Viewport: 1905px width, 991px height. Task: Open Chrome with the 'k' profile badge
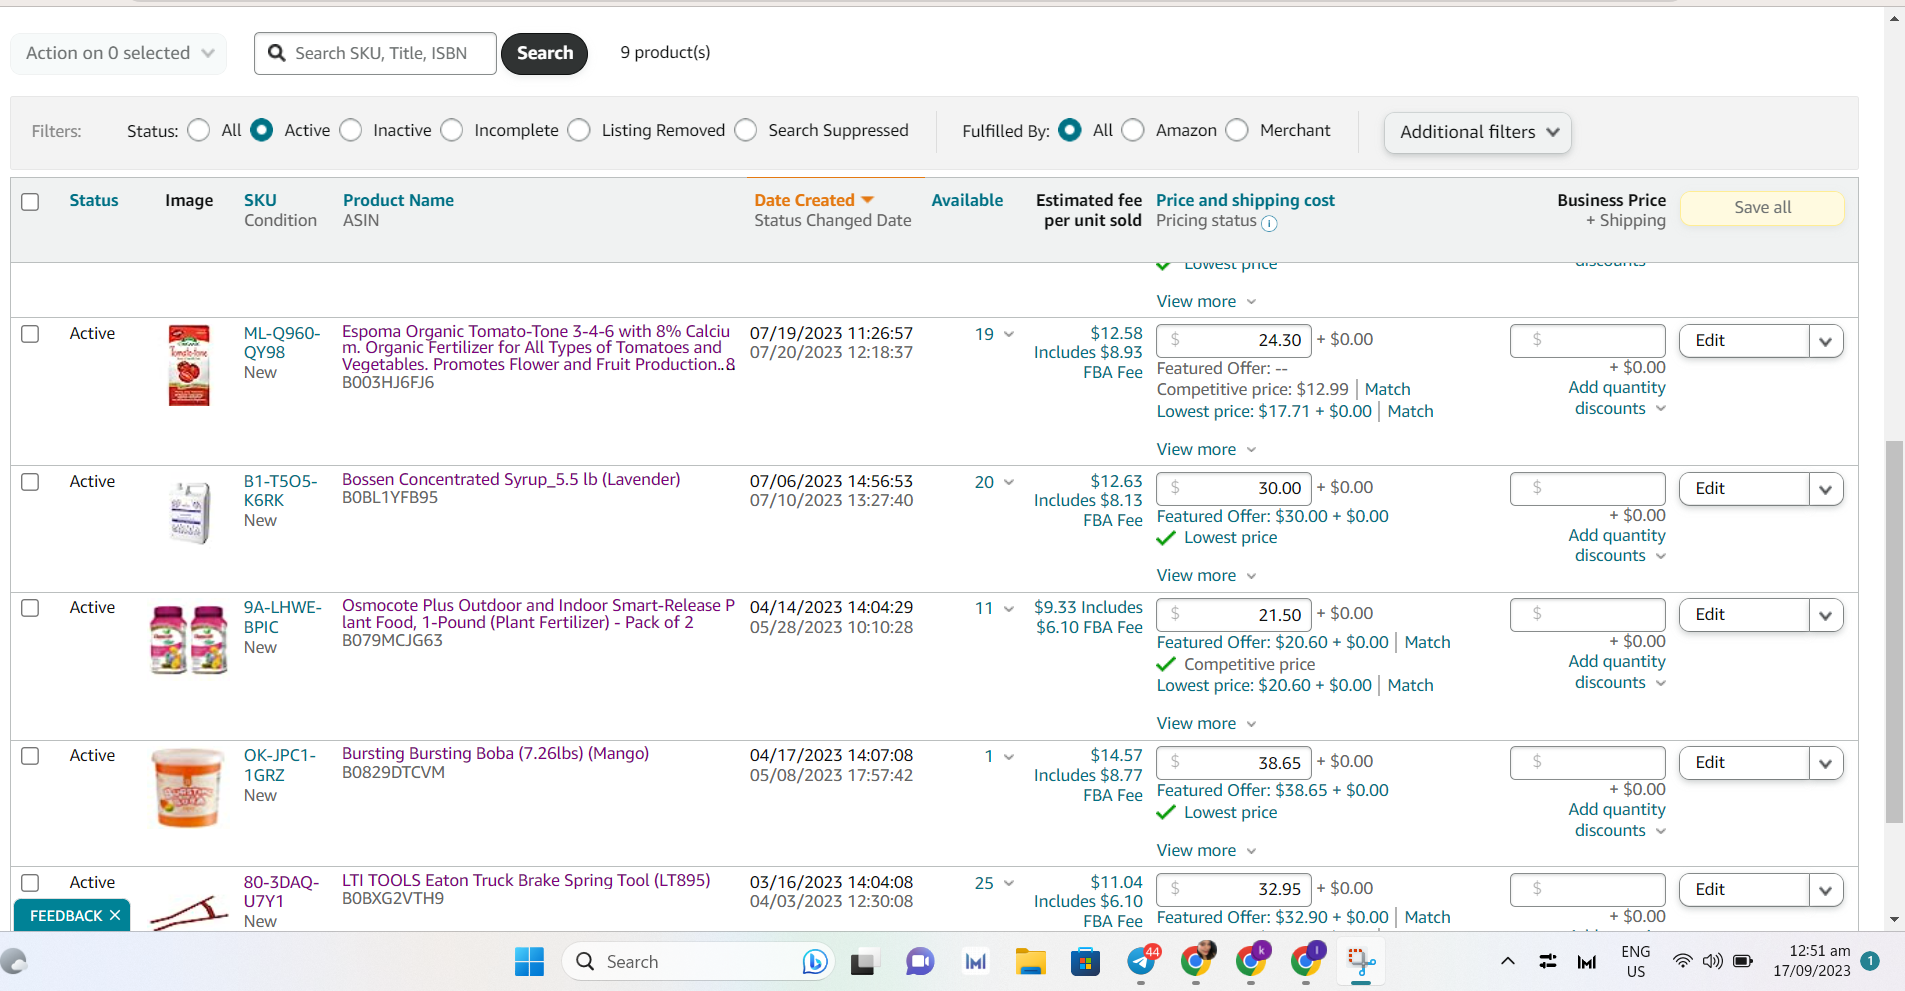coord(1252,960)
